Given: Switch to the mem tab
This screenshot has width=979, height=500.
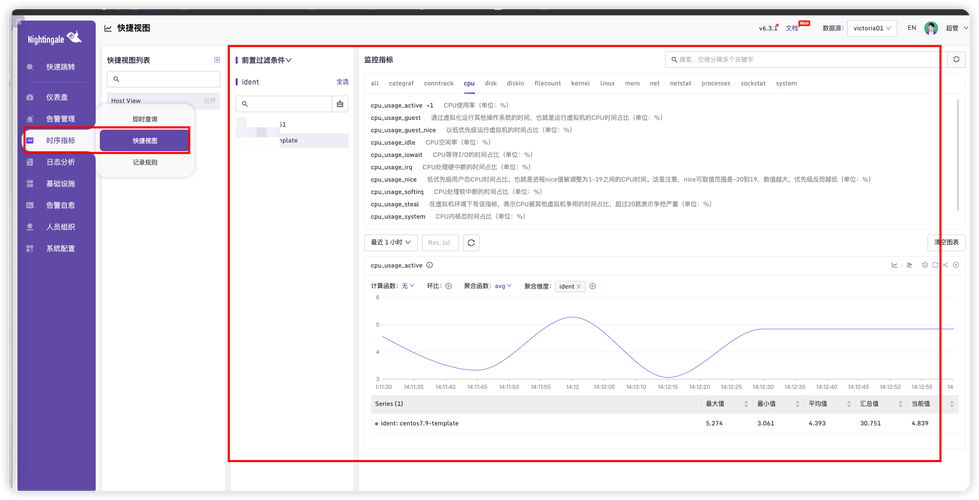Looking at the screenshot, I should tap(632, 83).
